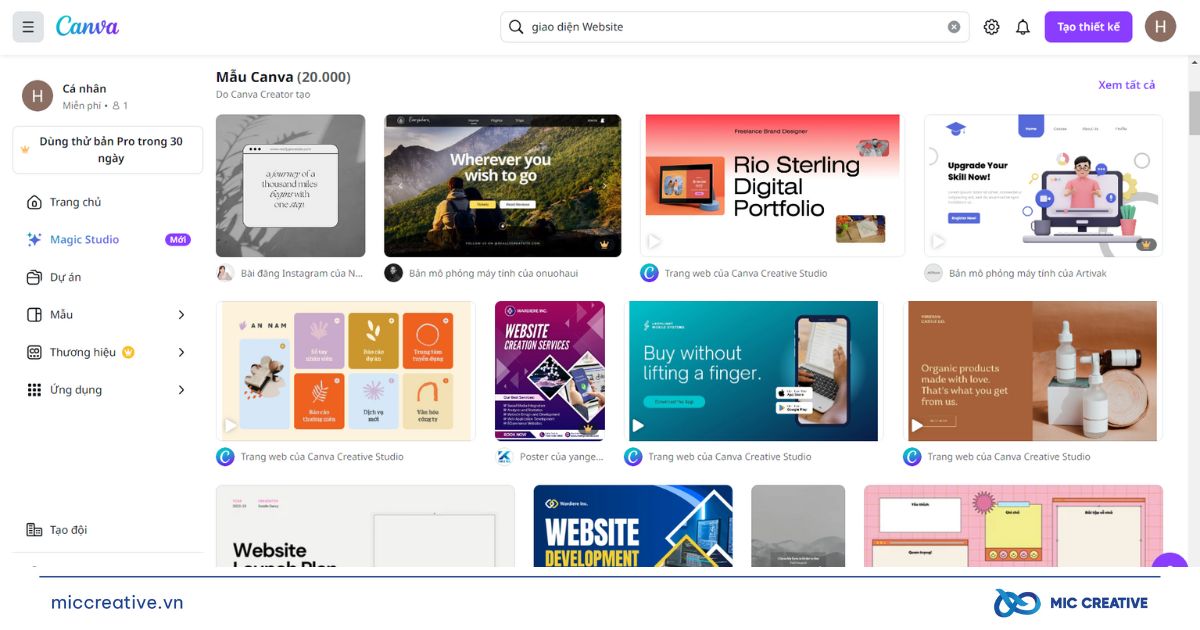1200x630 pixels.
Task: Click the Miễn phí plan label
Action: [82, 105]
